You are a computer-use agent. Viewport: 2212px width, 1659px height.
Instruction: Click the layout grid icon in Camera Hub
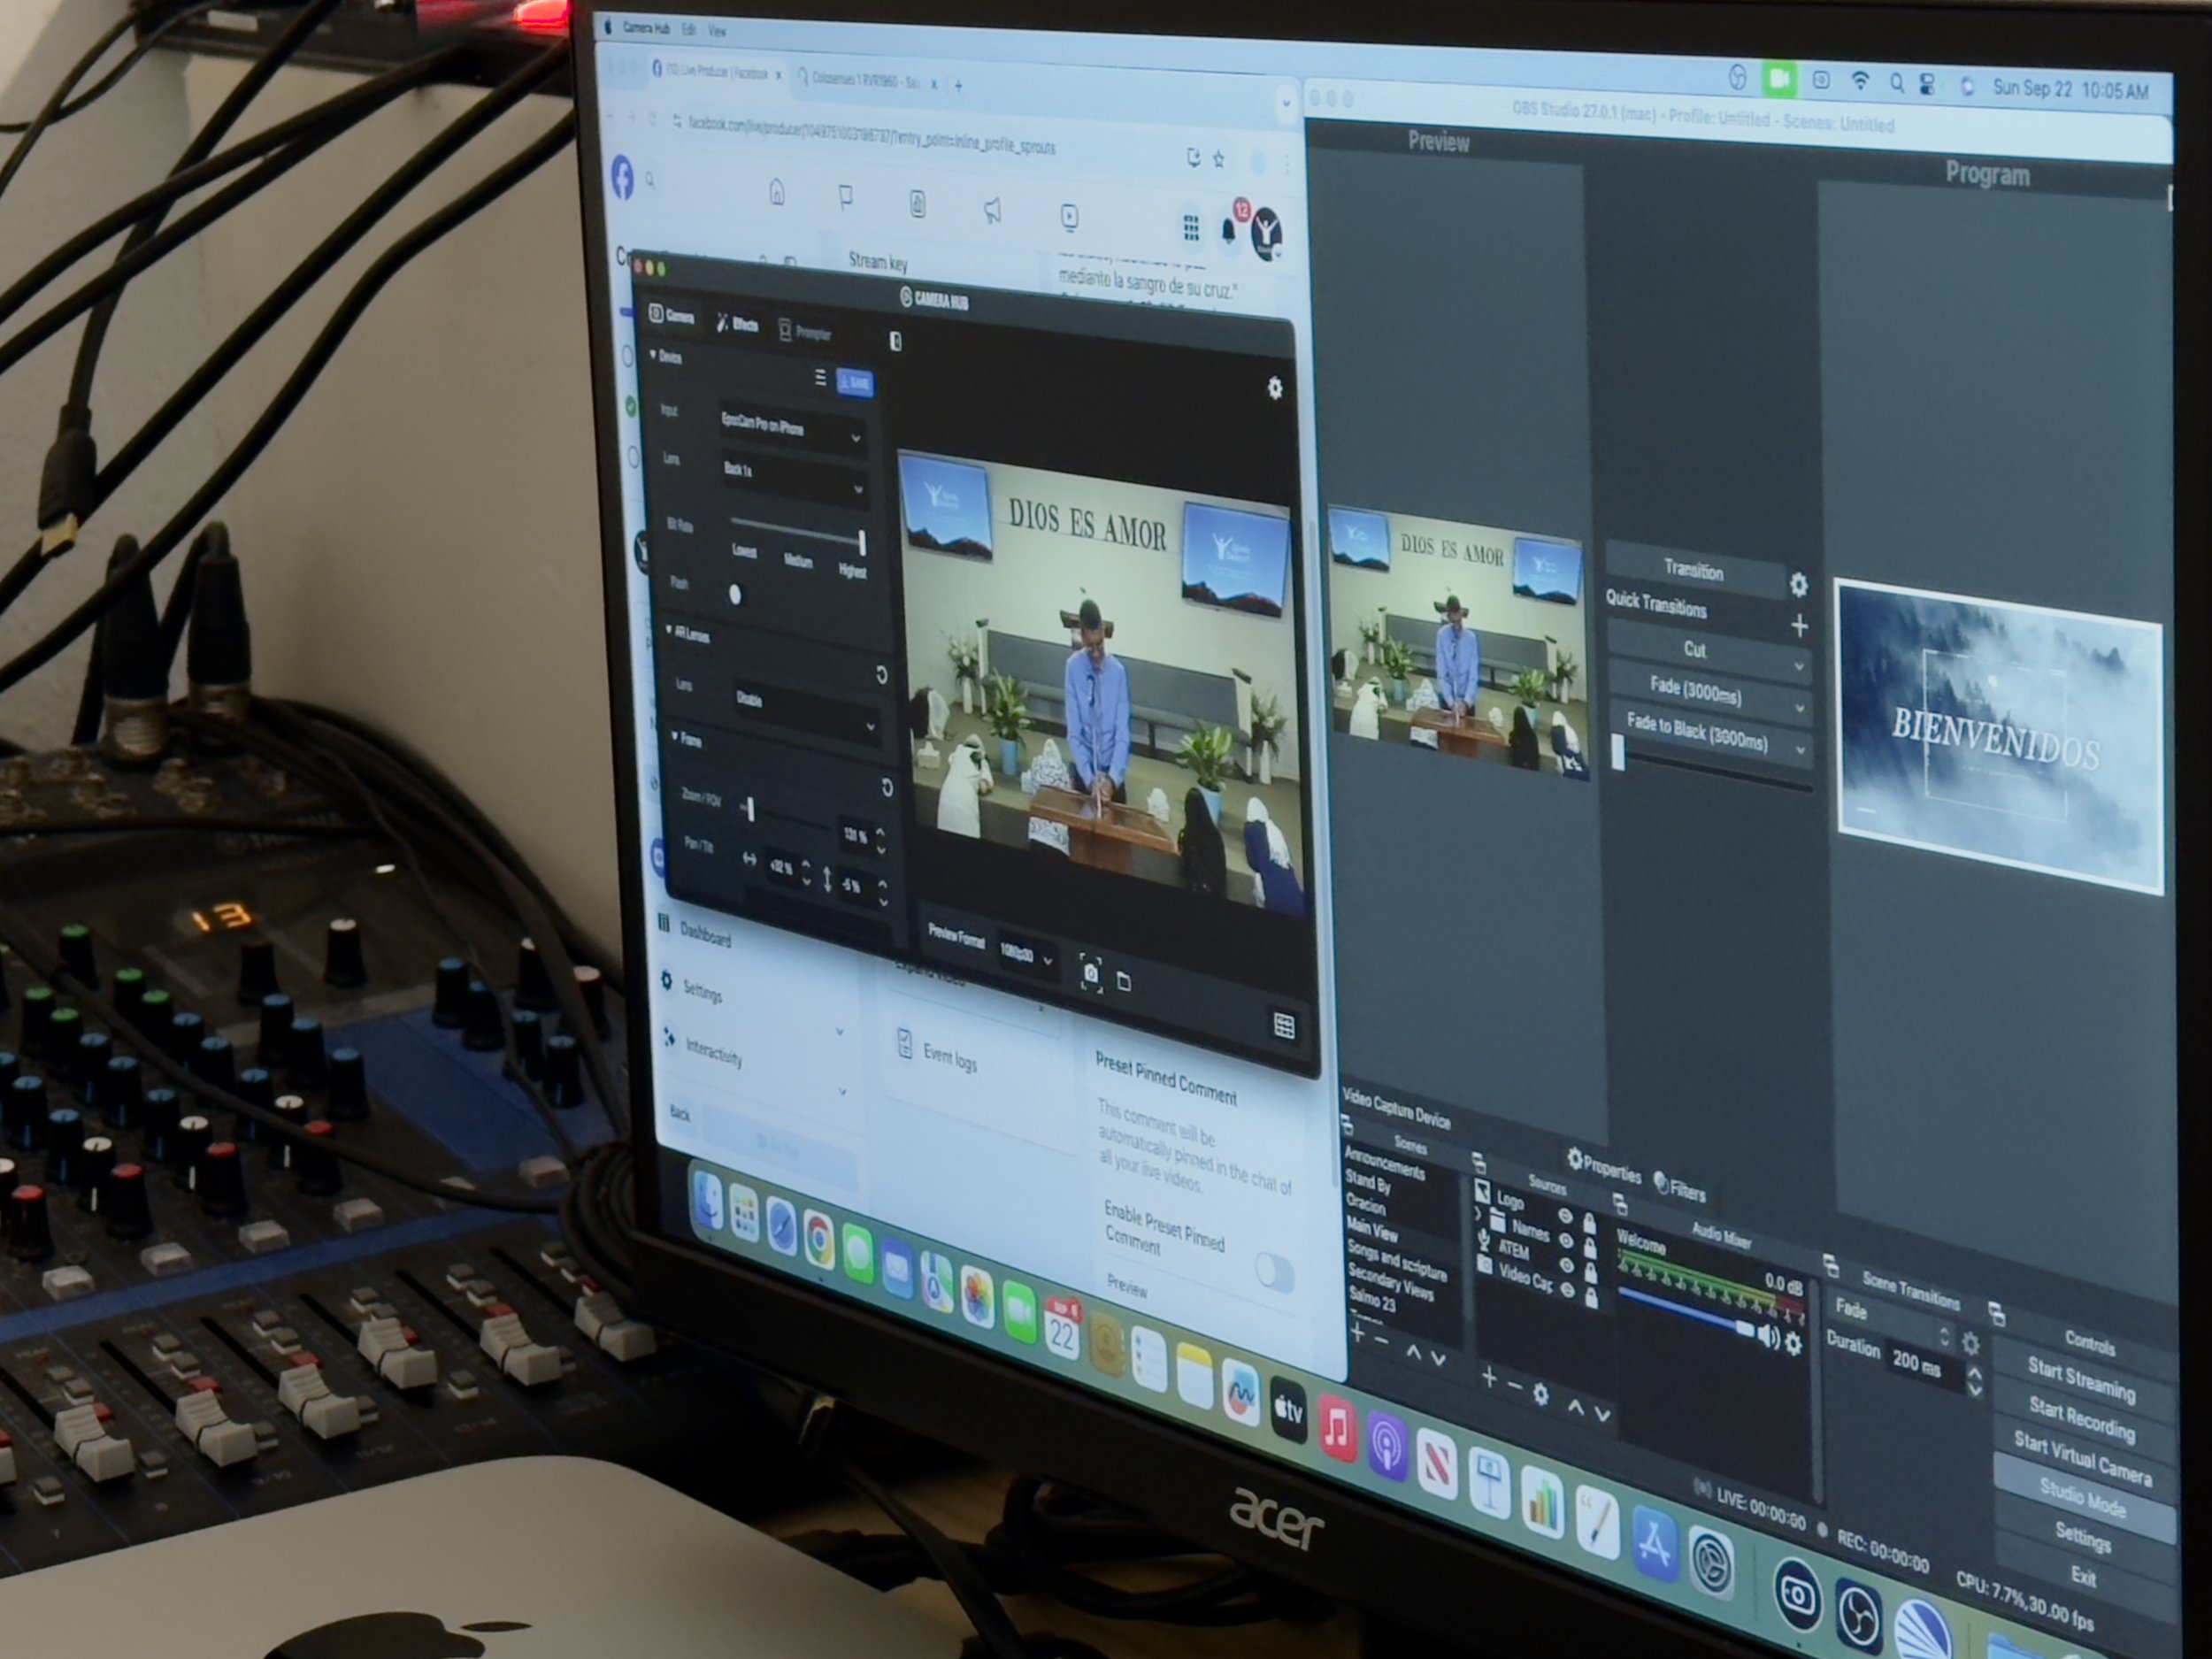tap(1284, 1025)
